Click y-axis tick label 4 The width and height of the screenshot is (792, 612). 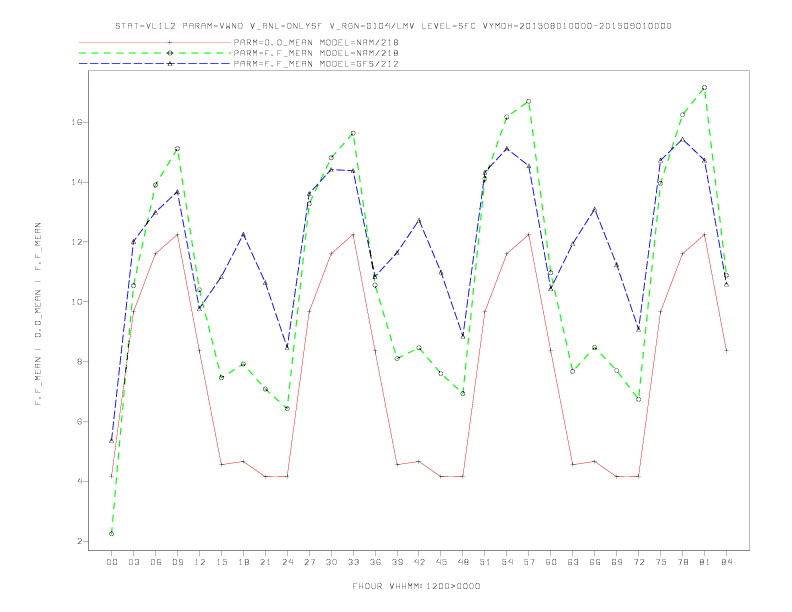point(79,481)
